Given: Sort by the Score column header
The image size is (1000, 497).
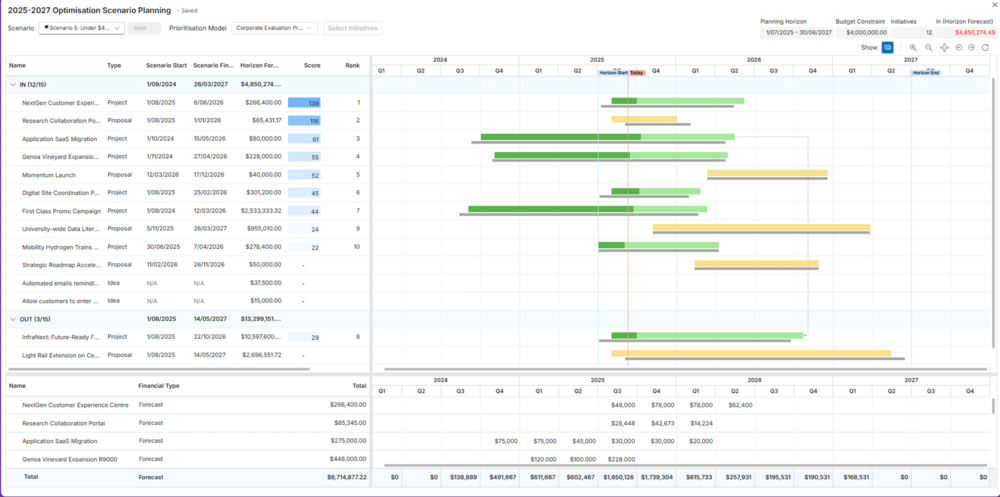Looking at the screenshot, I should [312, 65].
